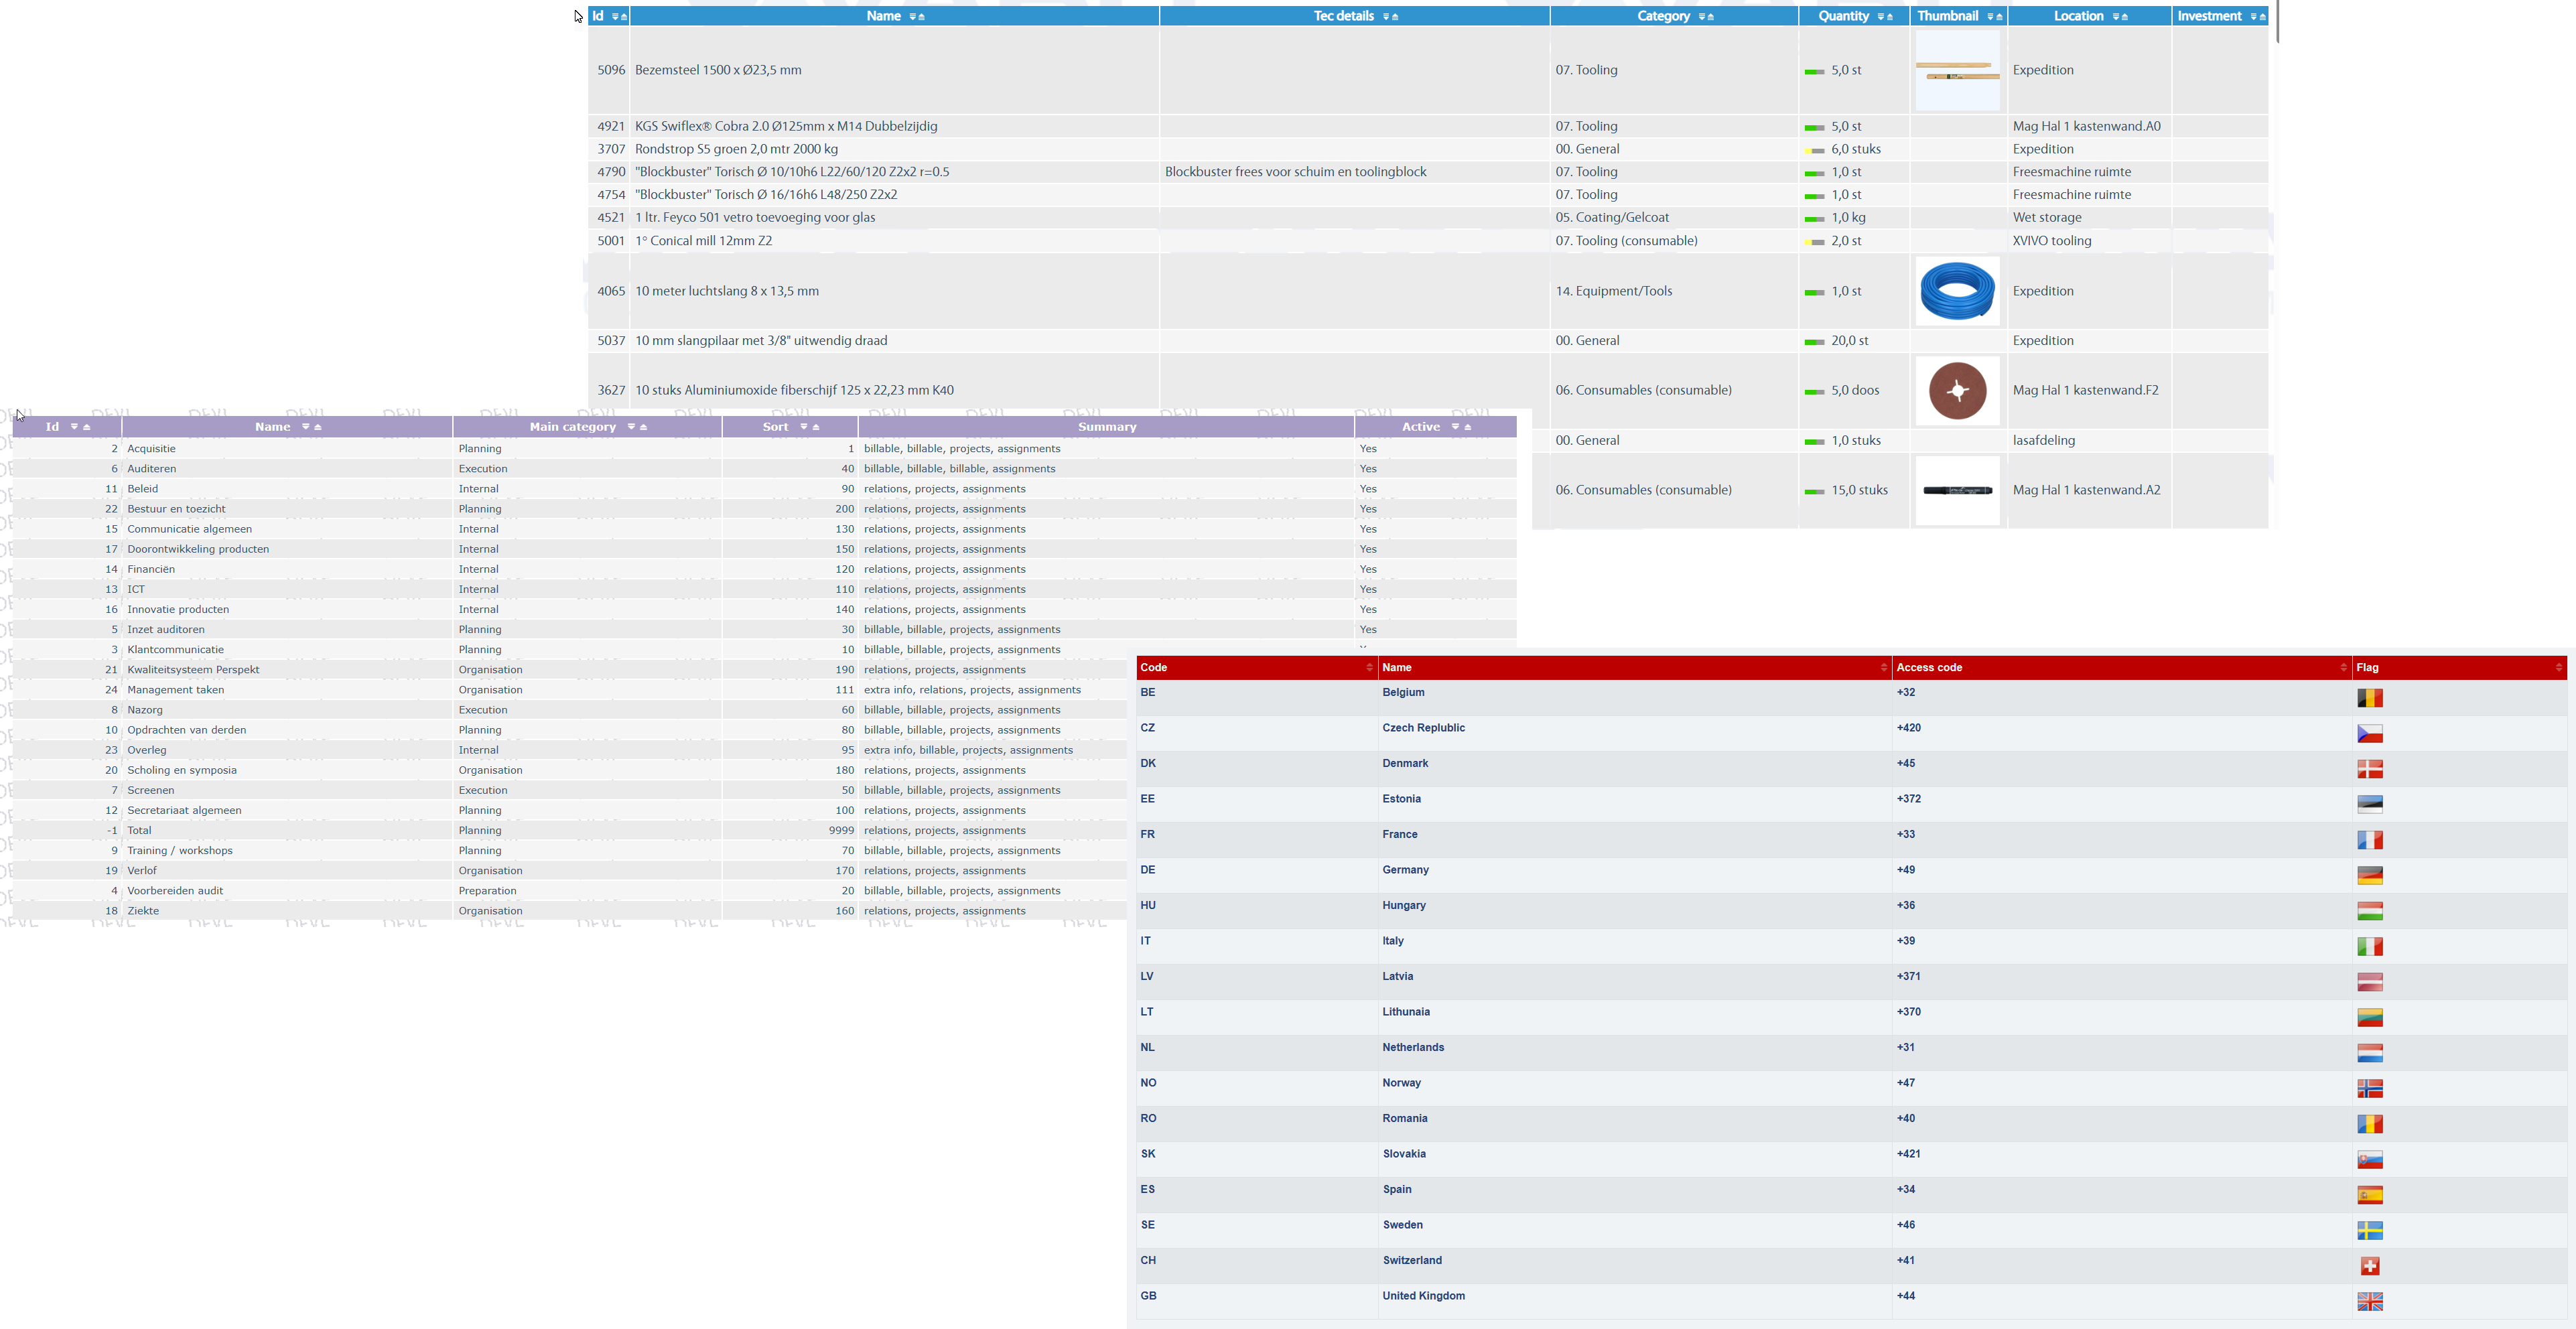Image resolution: width=2576 pixels, height=1329 pixels.
Task: Click the scrollbar right of blue table
Action: tap(2277, 22)
